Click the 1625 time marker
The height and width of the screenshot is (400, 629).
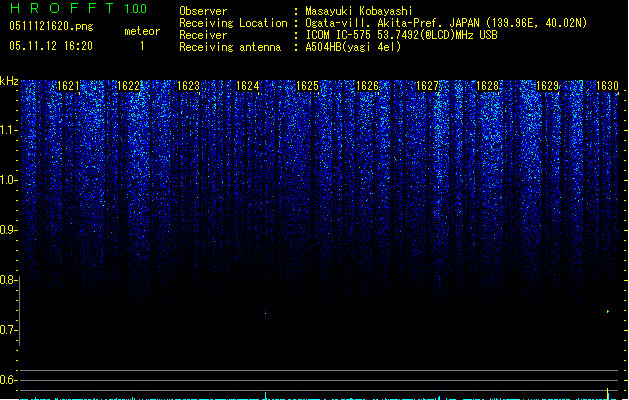pos(307,85)
